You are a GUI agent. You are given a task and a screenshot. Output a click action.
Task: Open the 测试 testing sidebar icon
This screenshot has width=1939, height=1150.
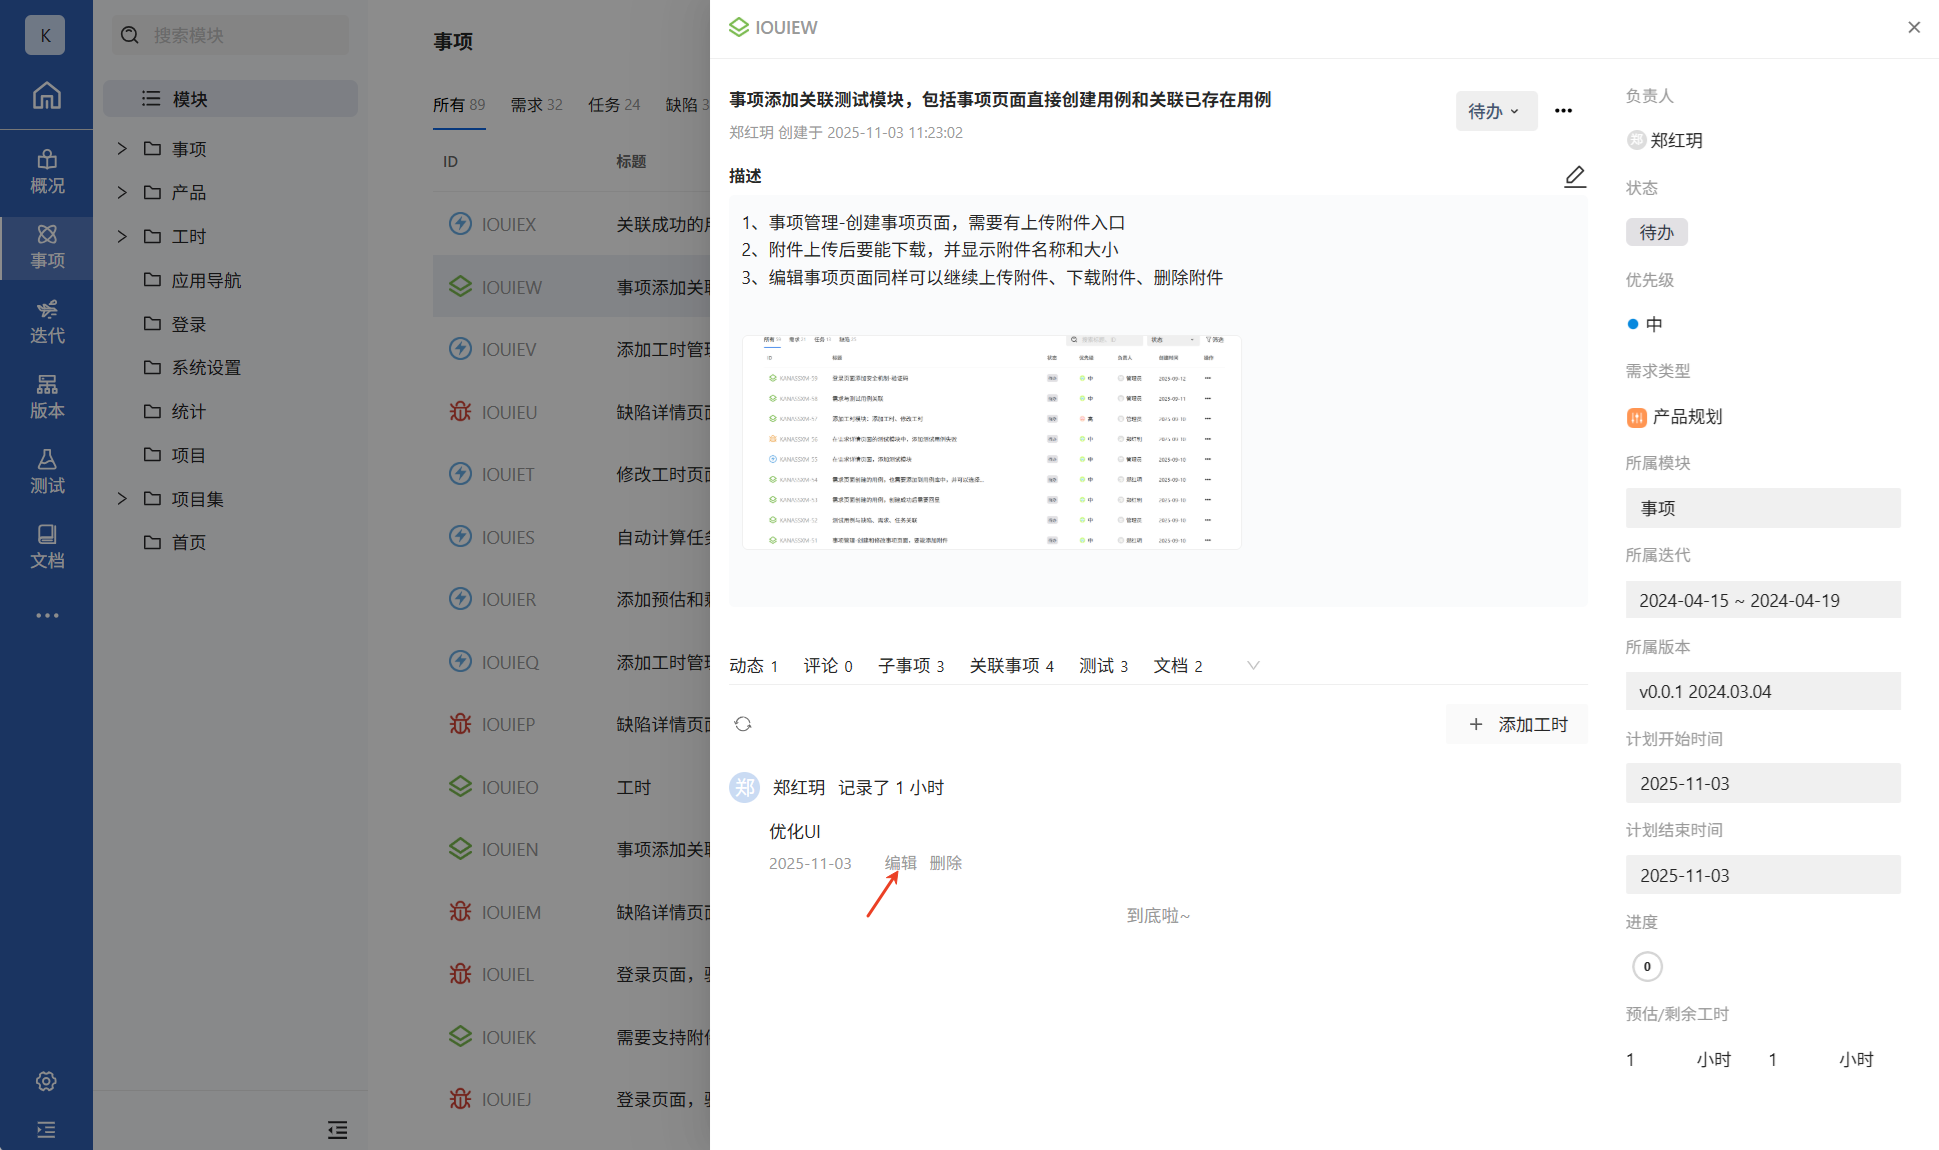pyautogui.click(x=46, y=471)
